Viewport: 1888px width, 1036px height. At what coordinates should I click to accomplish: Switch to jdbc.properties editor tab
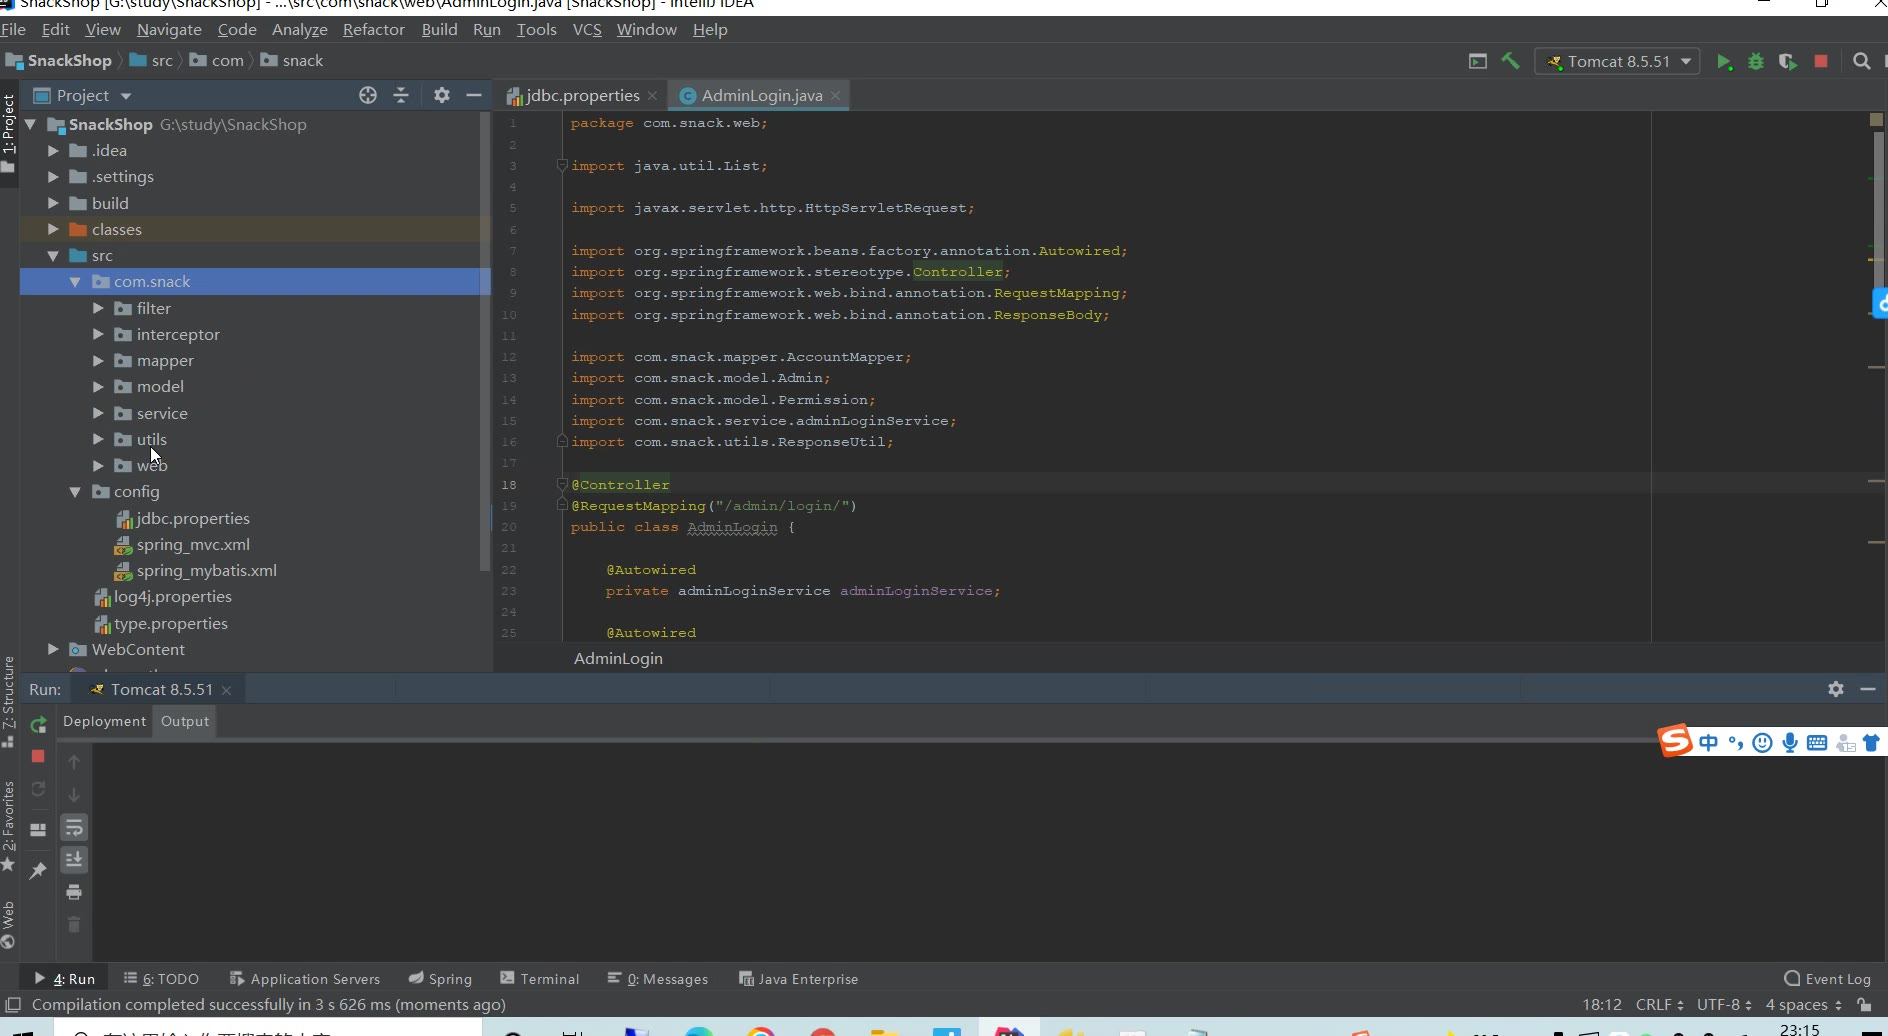pos(582,96)
